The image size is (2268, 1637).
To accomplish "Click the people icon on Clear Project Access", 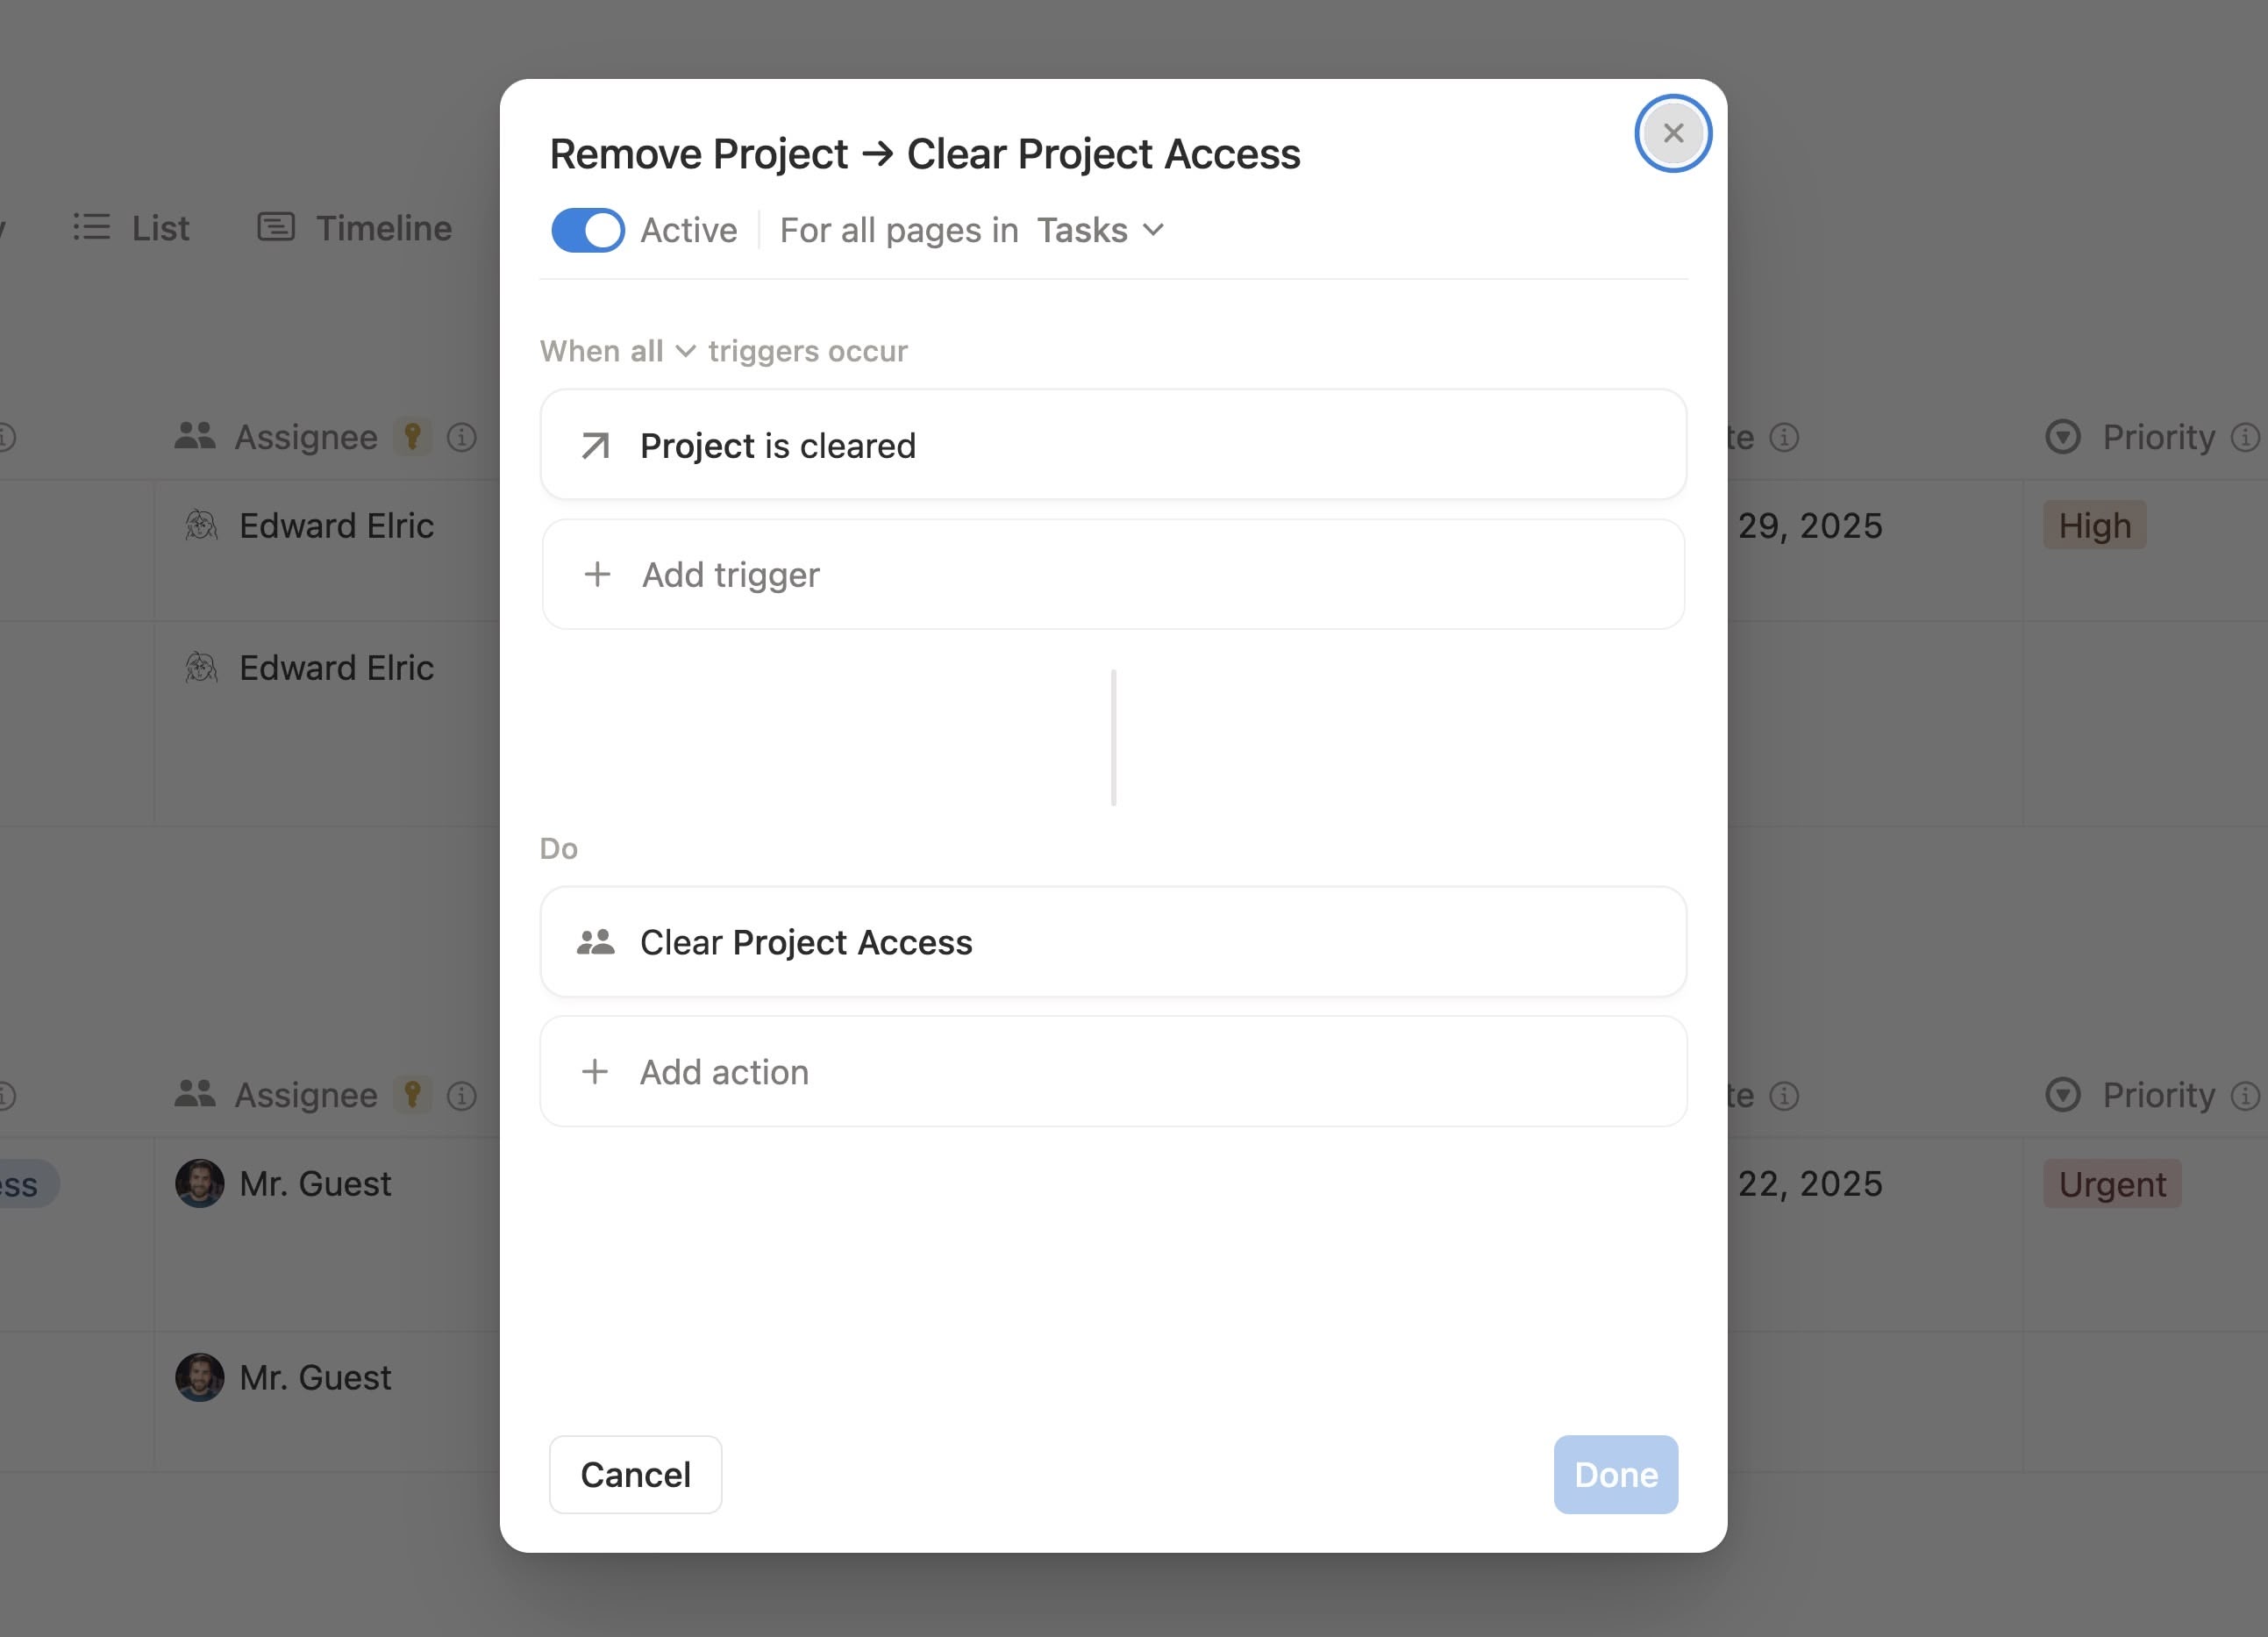I will click(595, 942).
